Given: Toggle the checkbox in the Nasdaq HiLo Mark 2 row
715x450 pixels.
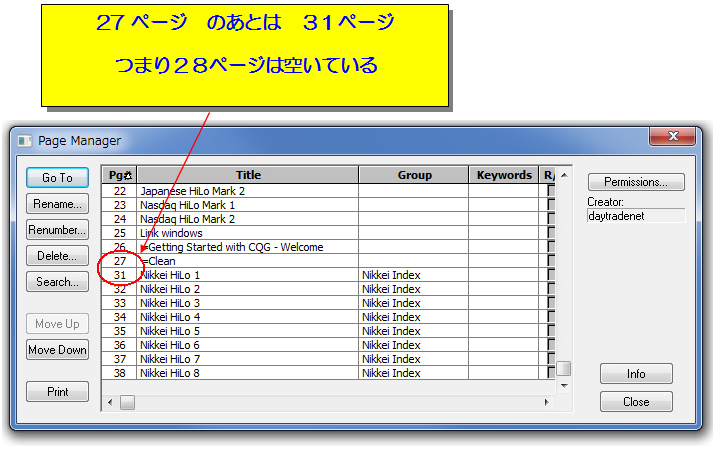Looking at the screenshot, I should 551,219.
